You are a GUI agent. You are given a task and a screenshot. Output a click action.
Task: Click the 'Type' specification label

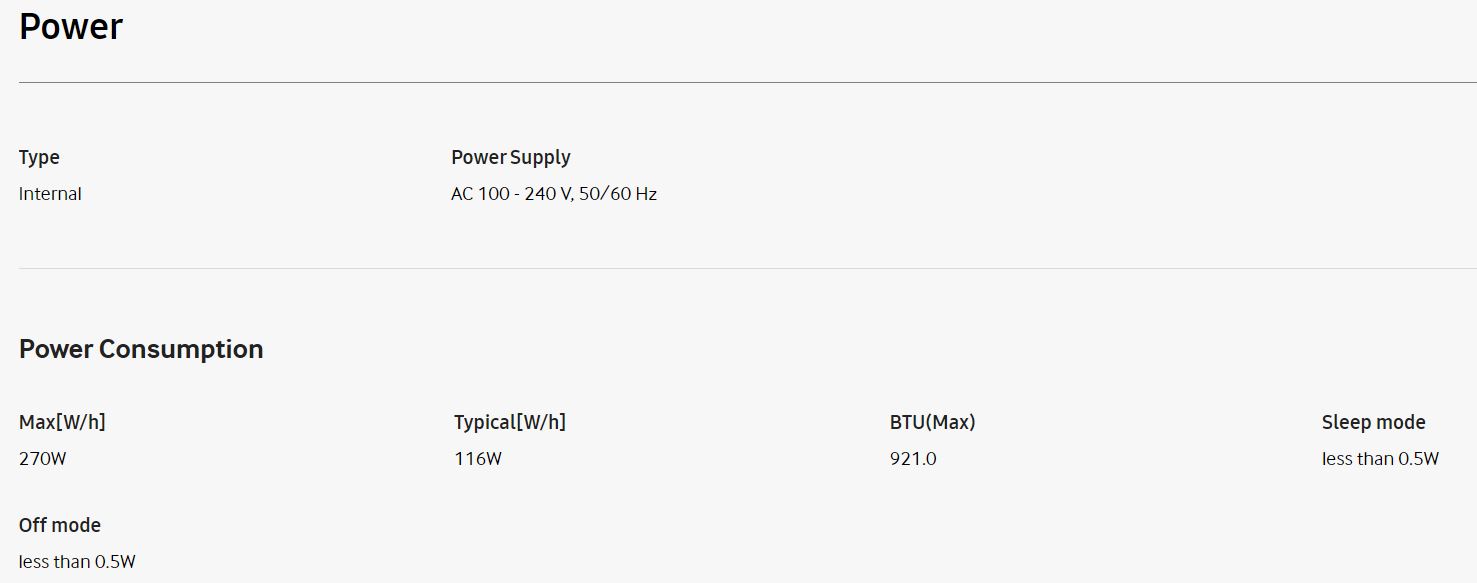coord(39,157)
